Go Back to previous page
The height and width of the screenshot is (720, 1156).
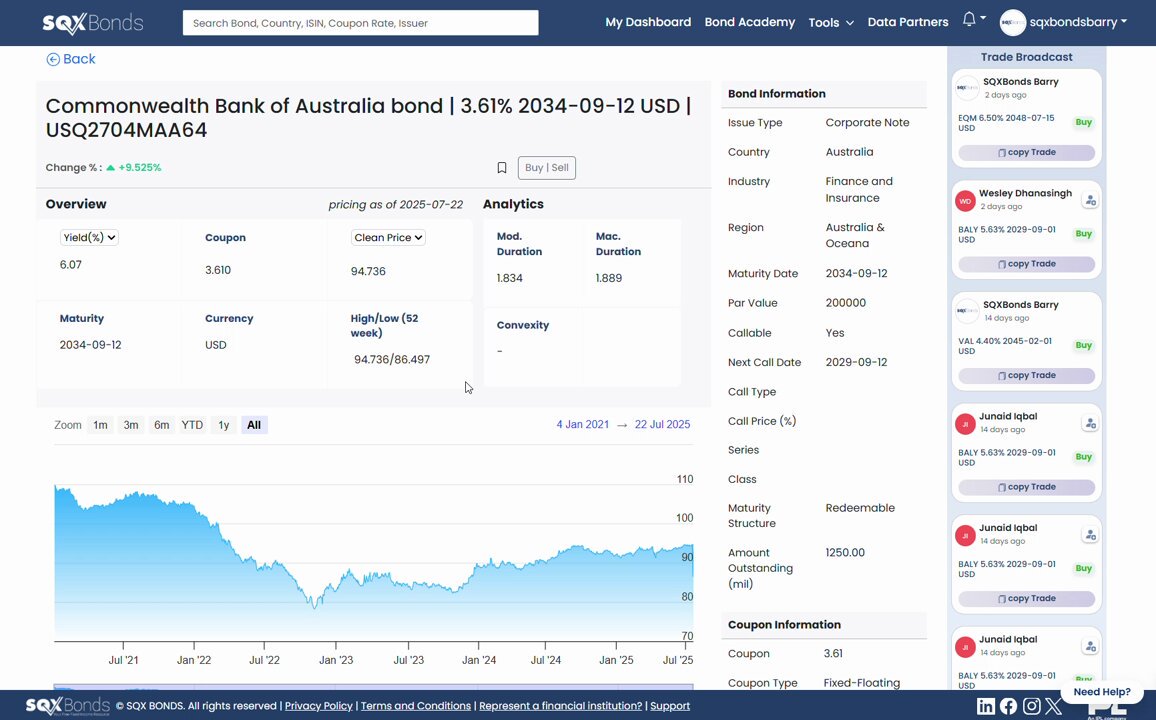(71, 59)
